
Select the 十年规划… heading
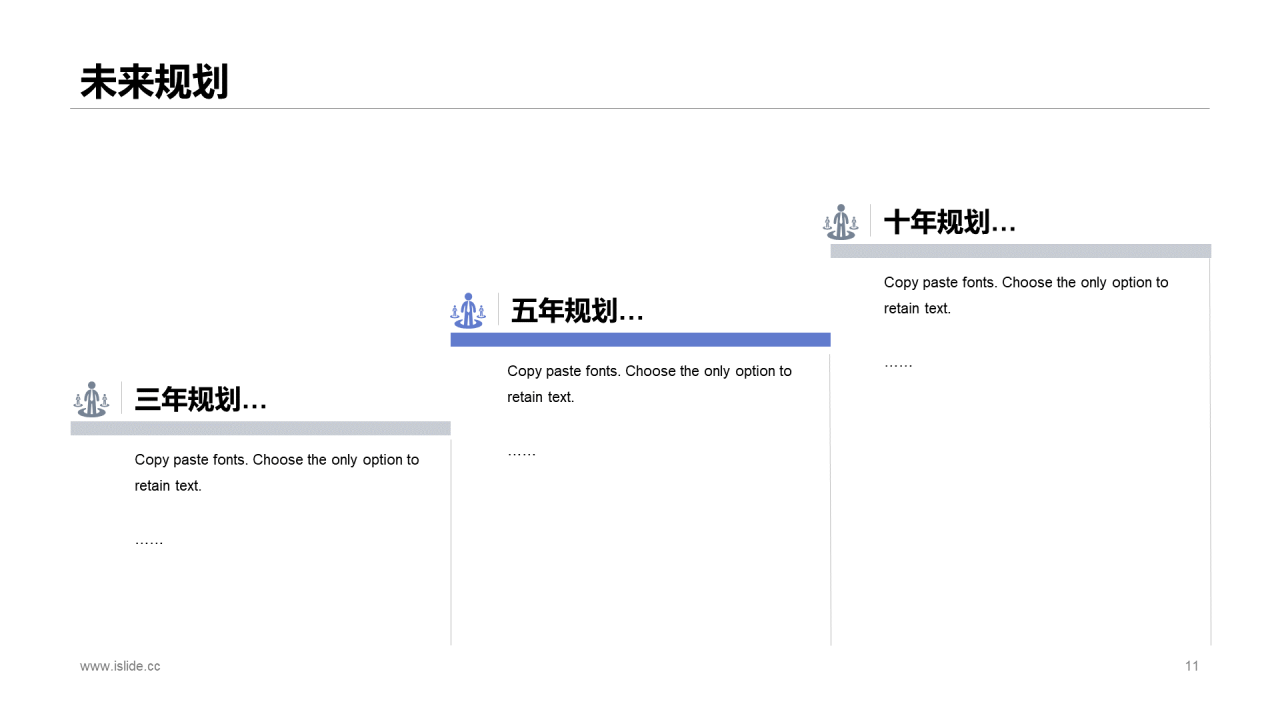[949, 222]
